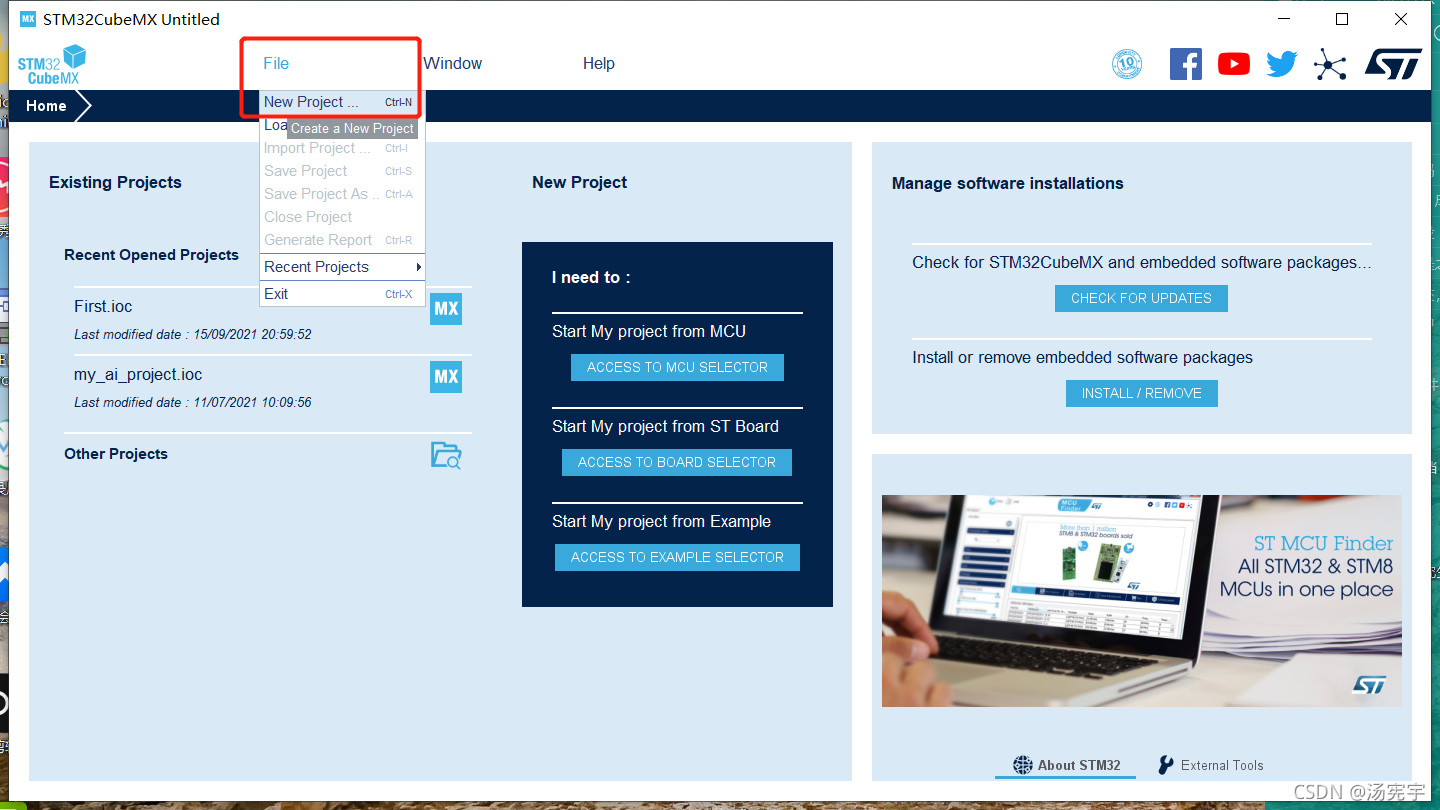Click 'Manage software installations' heading
1440x810 pixels.
click(x=1007, y=183)
